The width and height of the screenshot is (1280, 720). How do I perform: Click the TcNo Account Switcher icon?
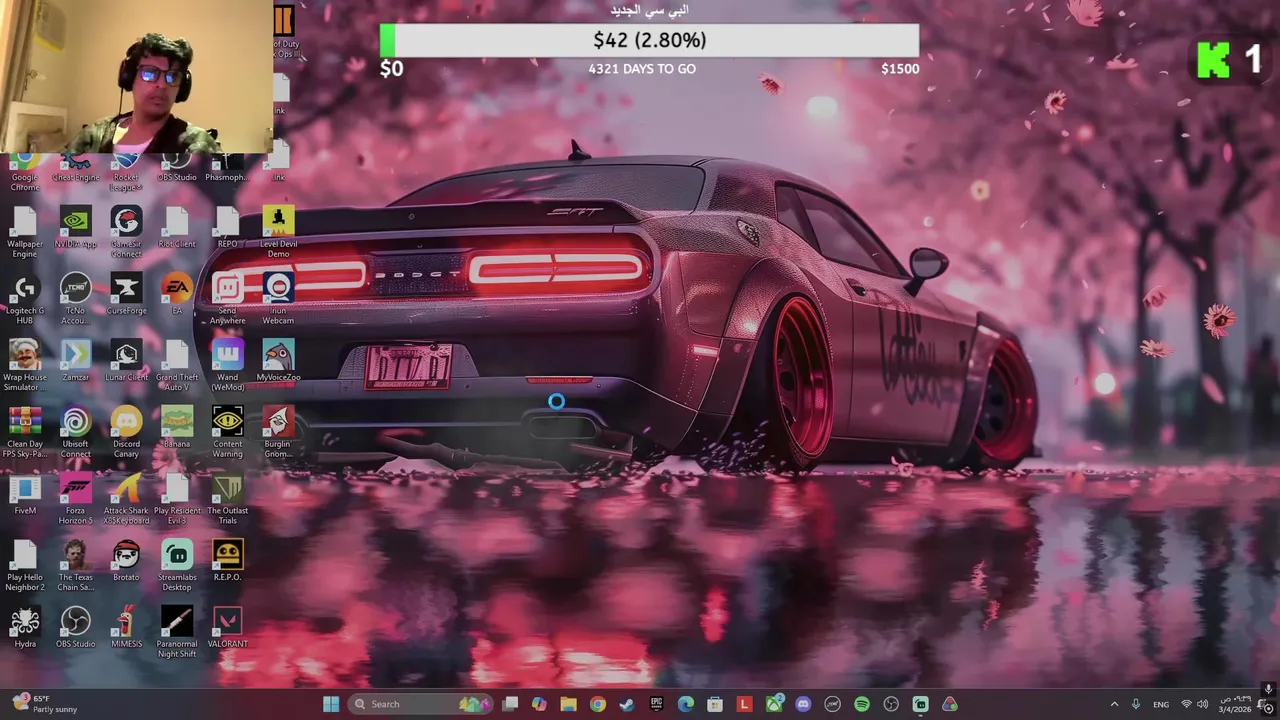click(75, 299)
